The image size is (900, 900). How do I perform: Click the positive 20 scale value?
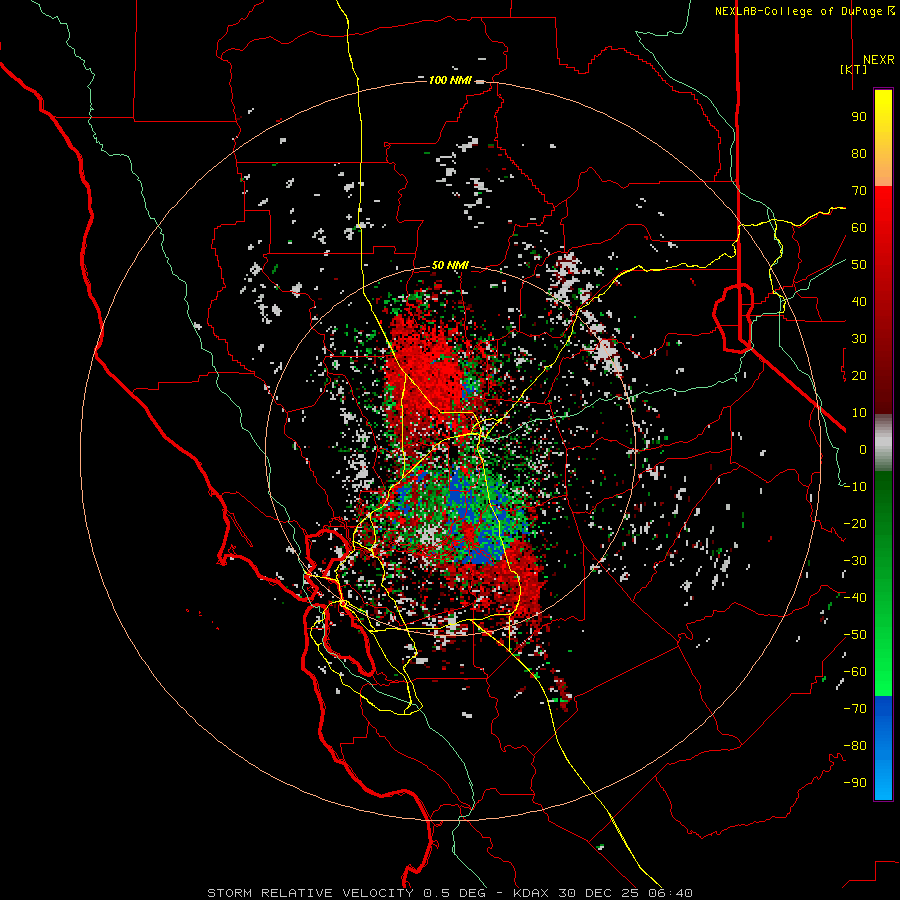click(x=859, y=375)
